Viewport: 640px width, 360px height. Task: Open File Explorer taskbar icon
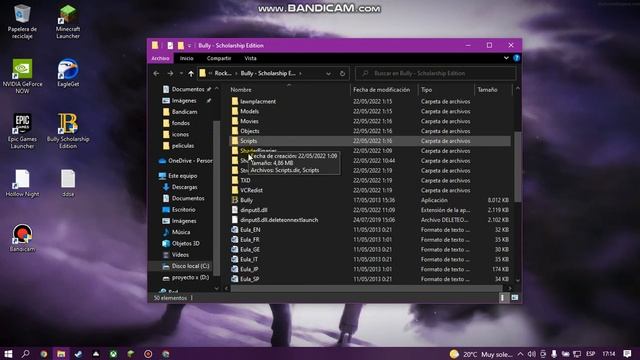[61, 353]
